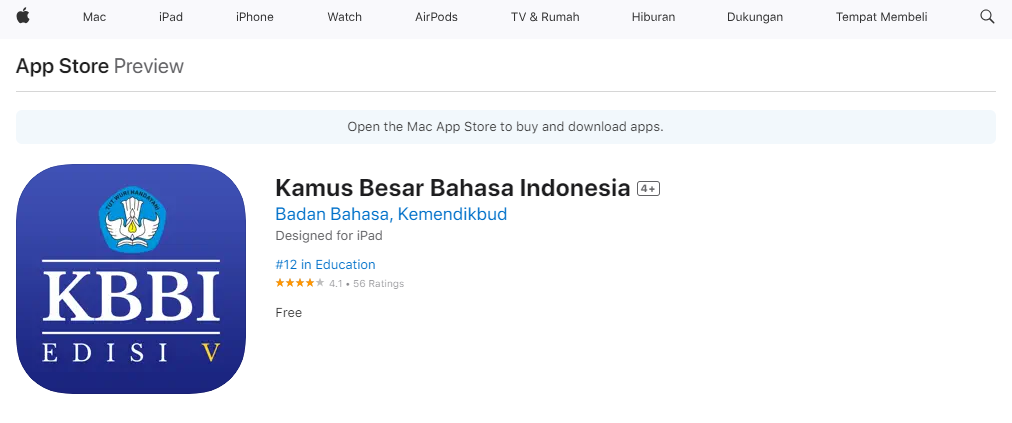1012x423 pixels.
Task: Click the KBBI Edisi V app icon
Action: tap(131, 279)
